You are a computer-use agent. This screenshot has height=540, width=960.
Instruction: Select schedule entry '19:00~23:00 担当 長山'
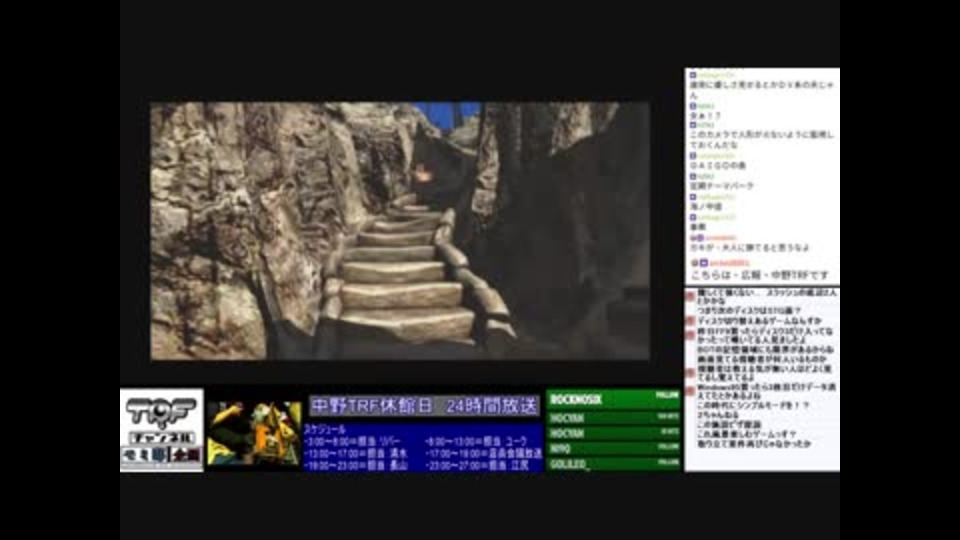click(356, 465)
